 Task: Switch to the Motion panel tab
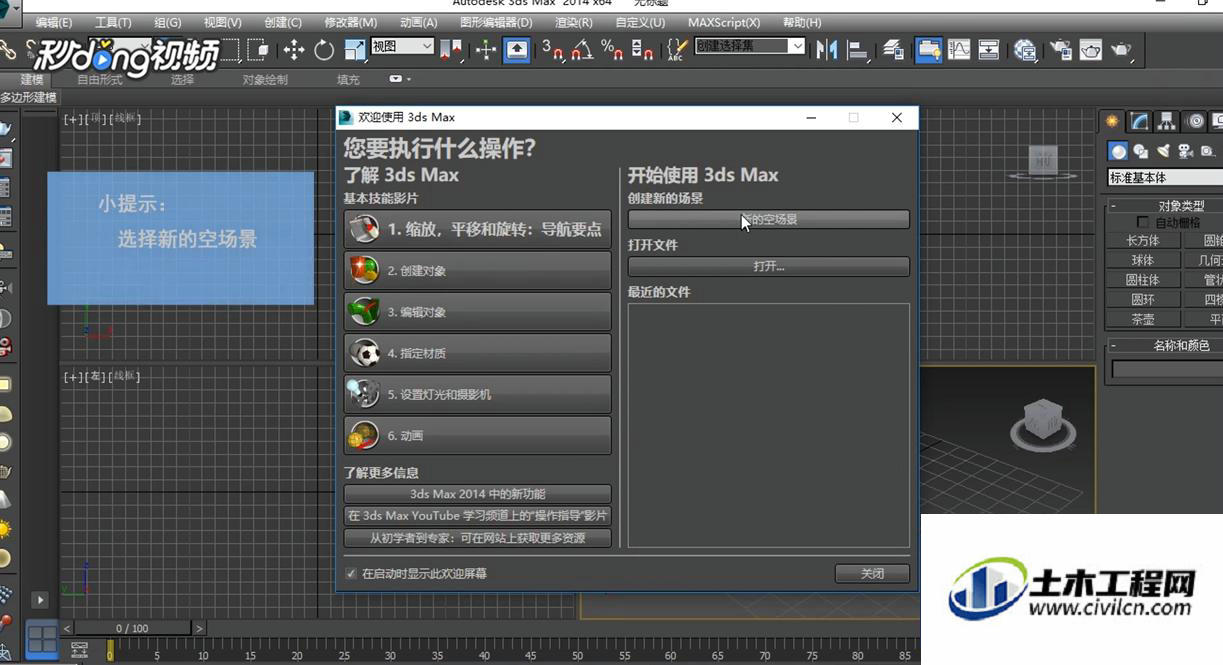coord(1196,121)
